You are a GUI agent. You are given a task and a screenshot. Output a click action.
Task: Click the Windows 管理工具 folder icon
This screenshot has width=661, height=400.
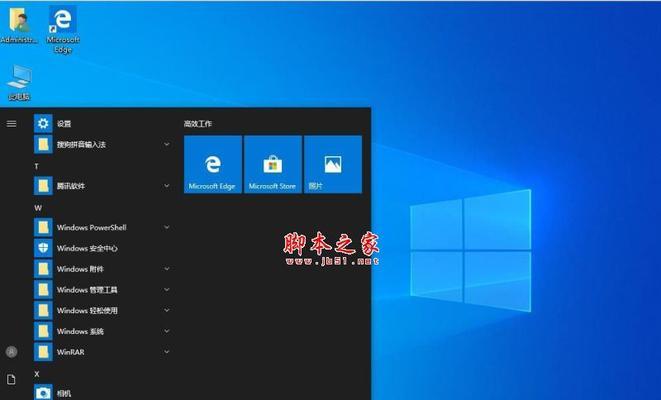click(x=43, y=290)
